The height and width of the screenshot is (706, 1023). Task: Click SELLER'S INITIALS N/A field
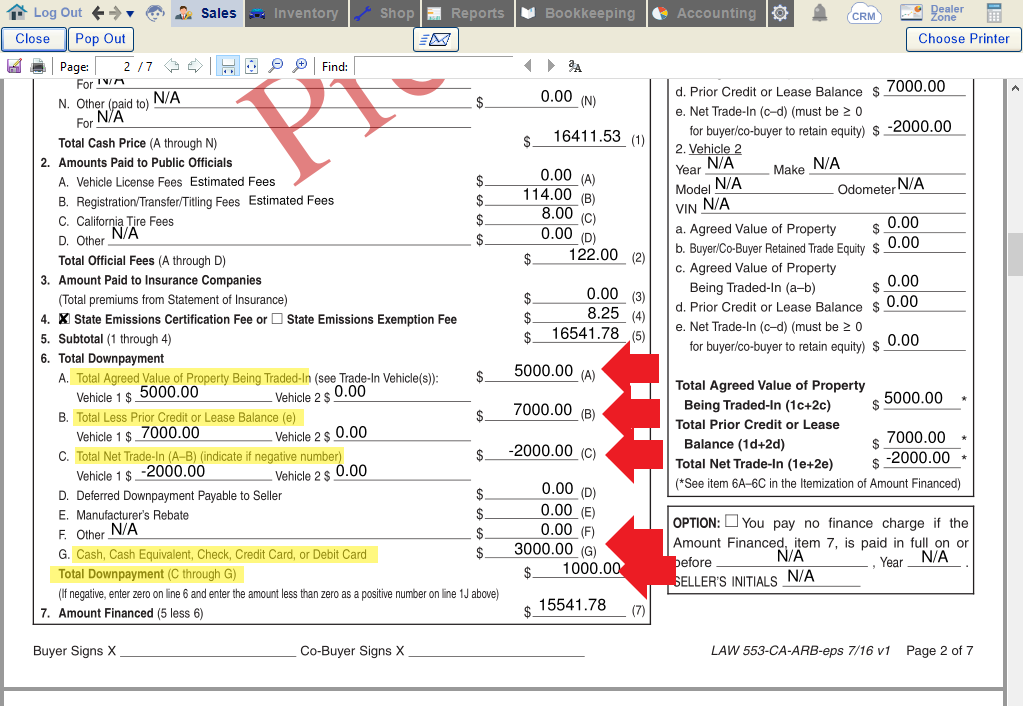[821, 577]
